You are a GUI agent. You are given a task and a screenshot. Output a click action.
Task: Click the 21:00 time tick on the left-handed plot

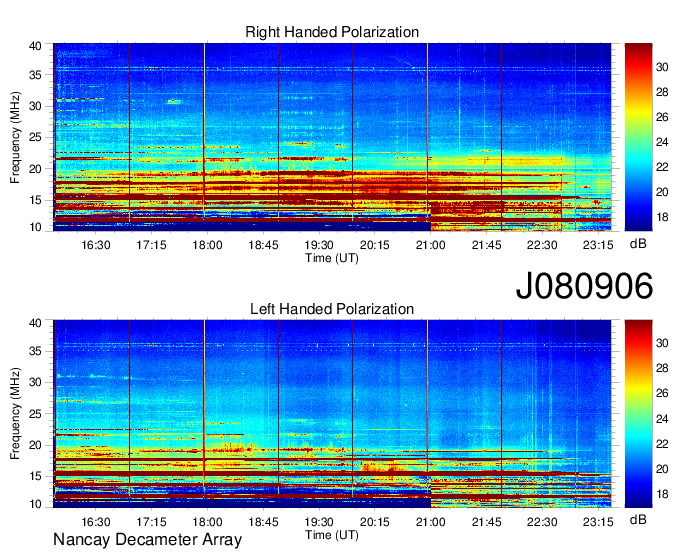(431, 522)
